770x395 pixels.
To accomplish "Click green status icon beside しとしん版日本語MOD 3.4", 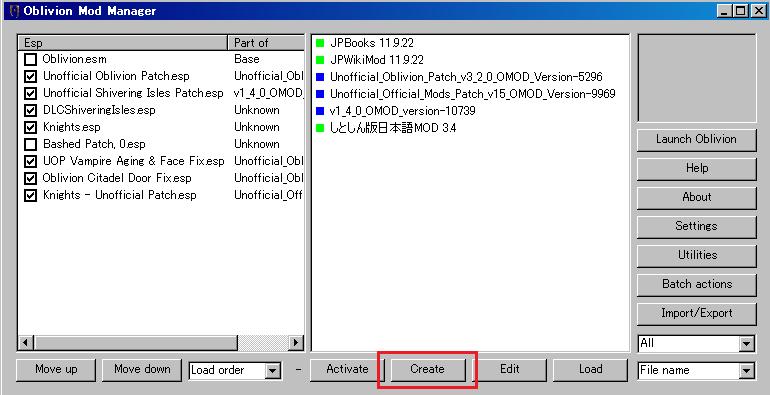I will click(x=320, y=128).
